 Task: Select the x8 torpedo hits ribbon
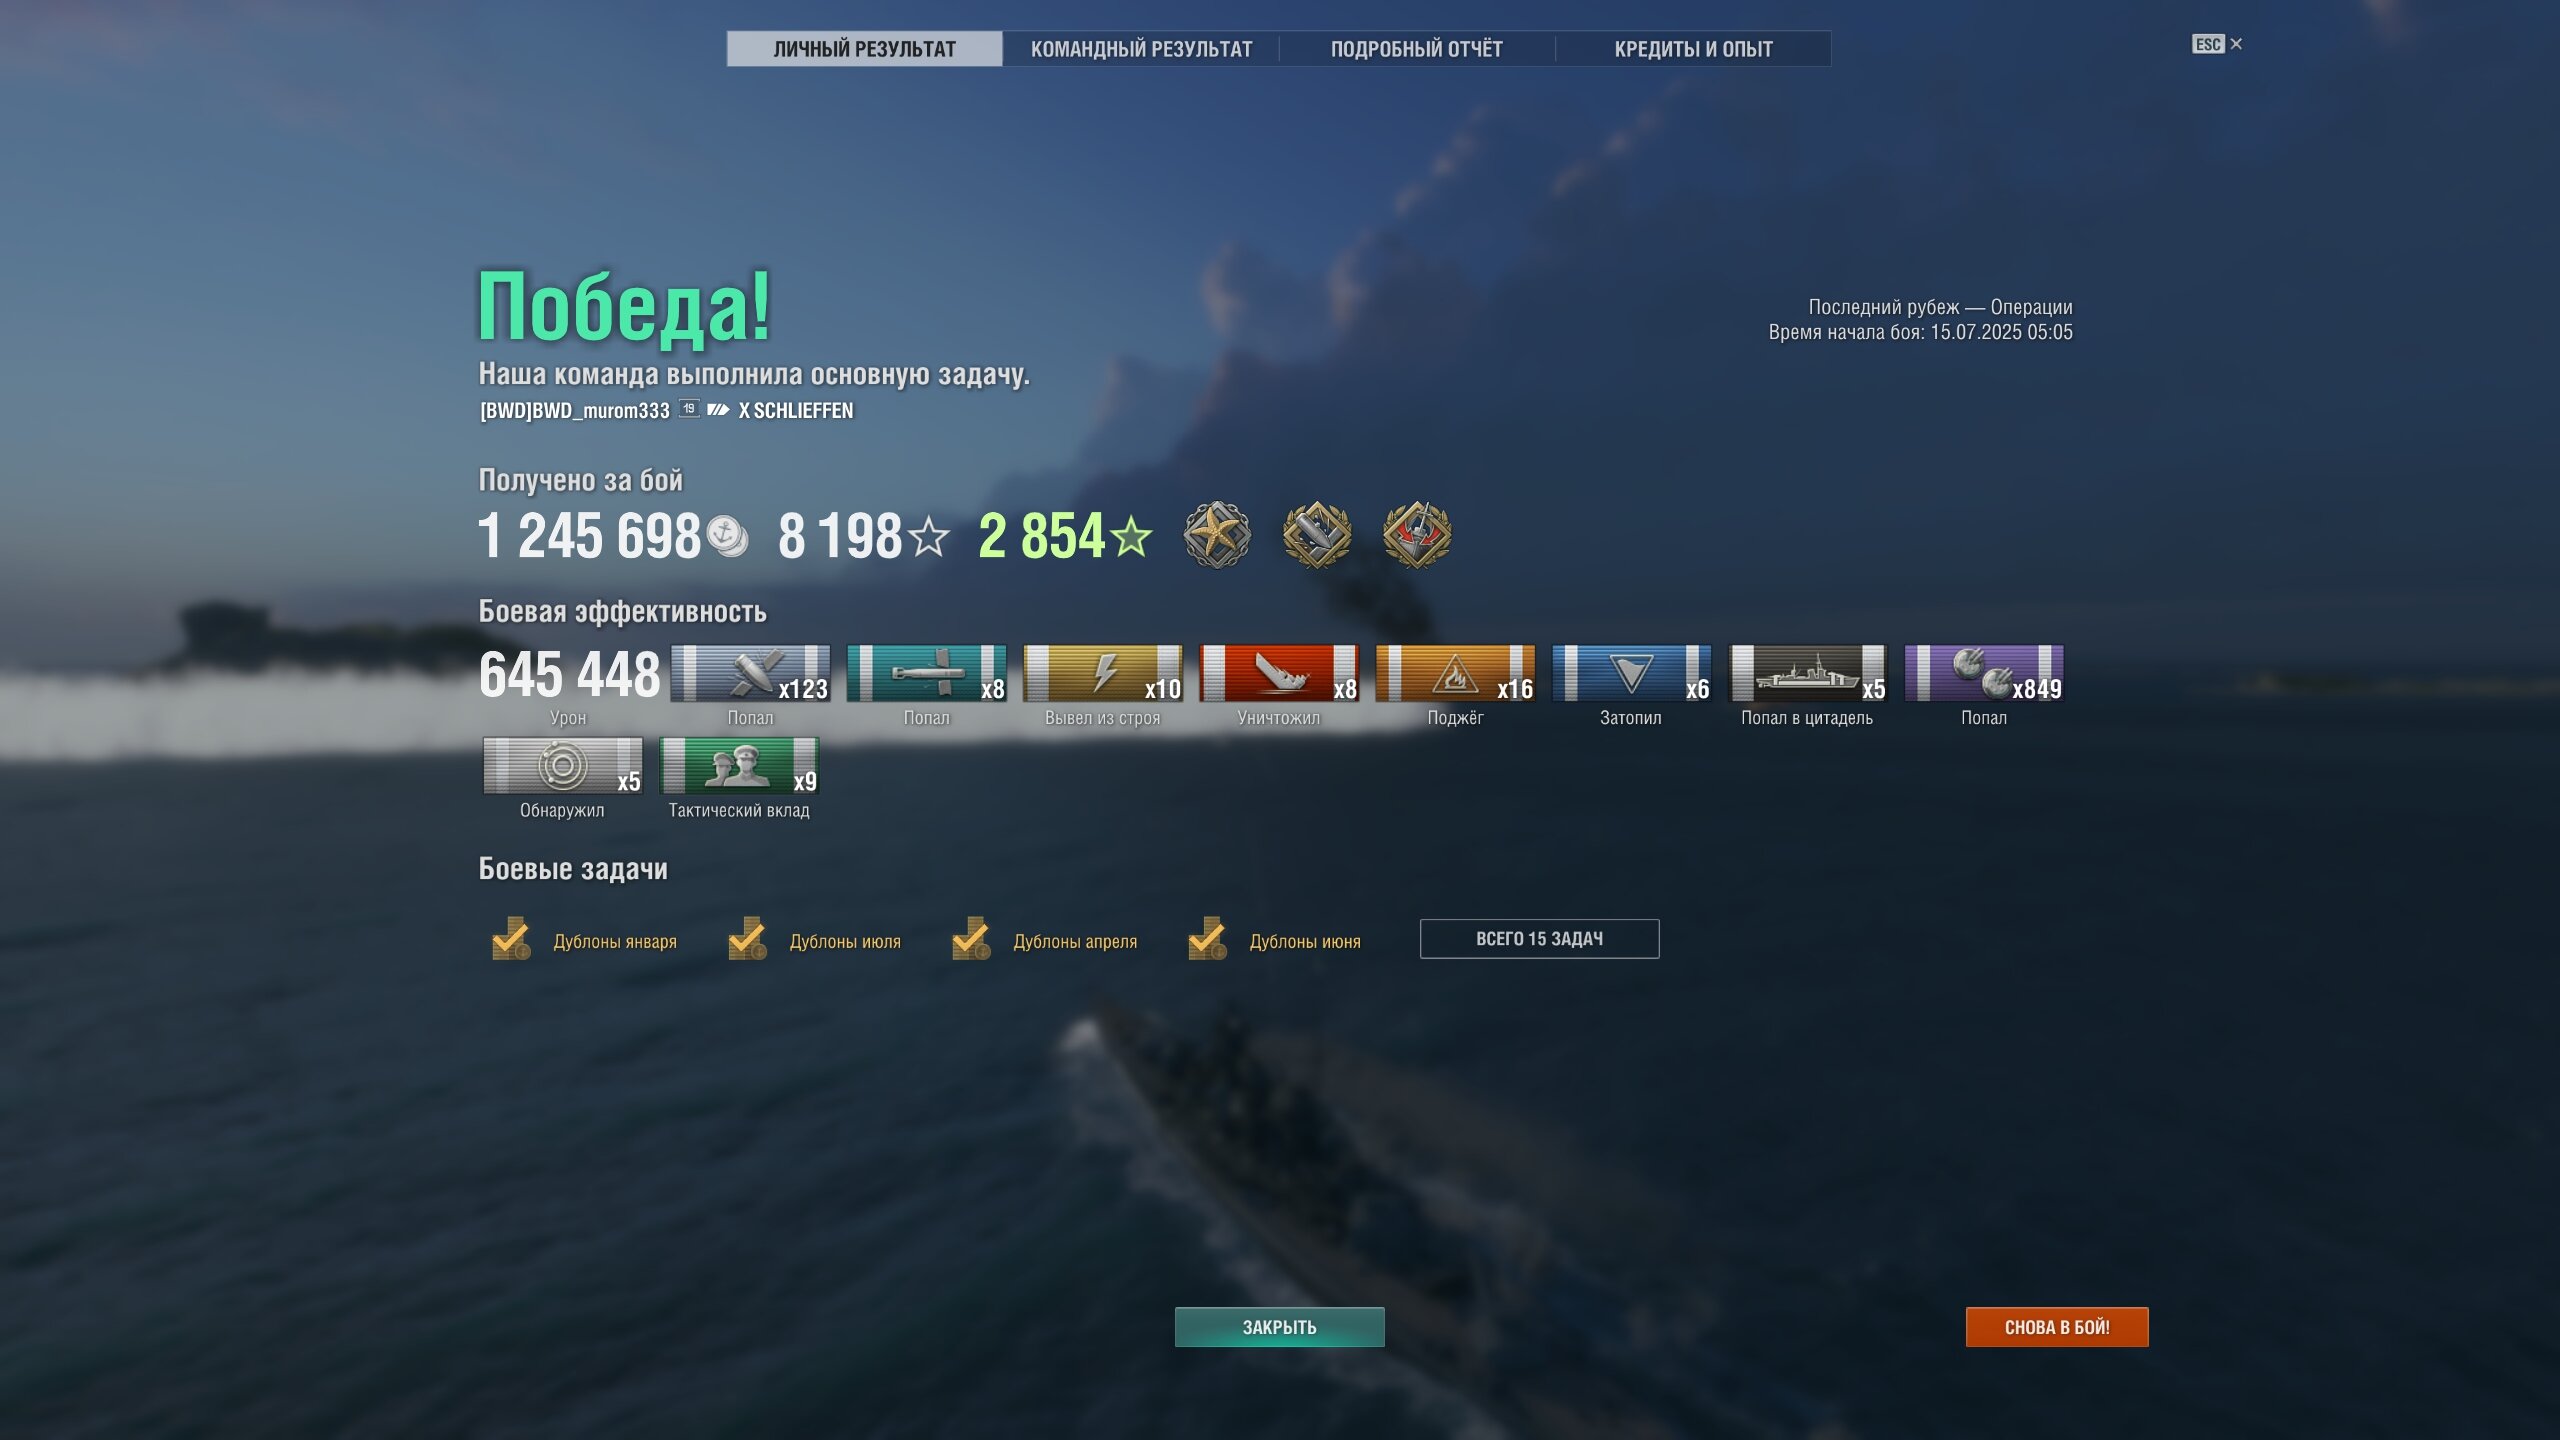coord(927,673)
